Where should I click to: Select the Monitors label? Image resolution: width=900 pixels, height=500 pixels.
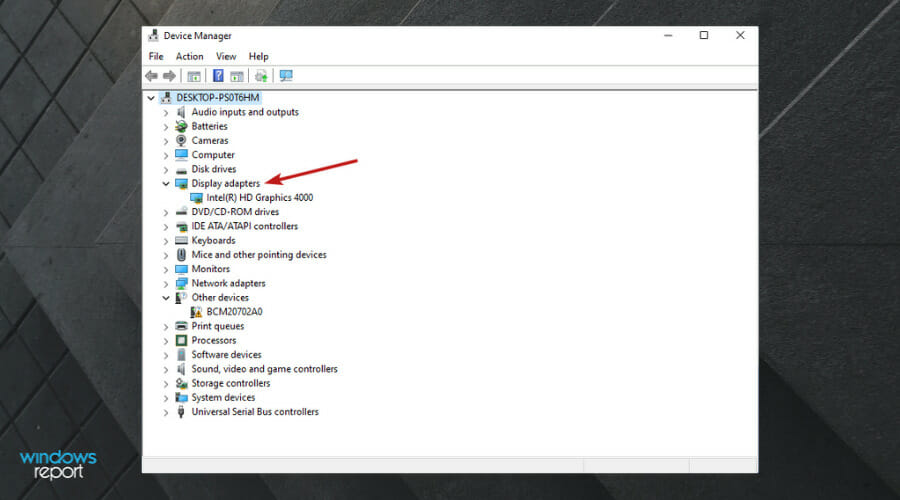pos(211,269)
